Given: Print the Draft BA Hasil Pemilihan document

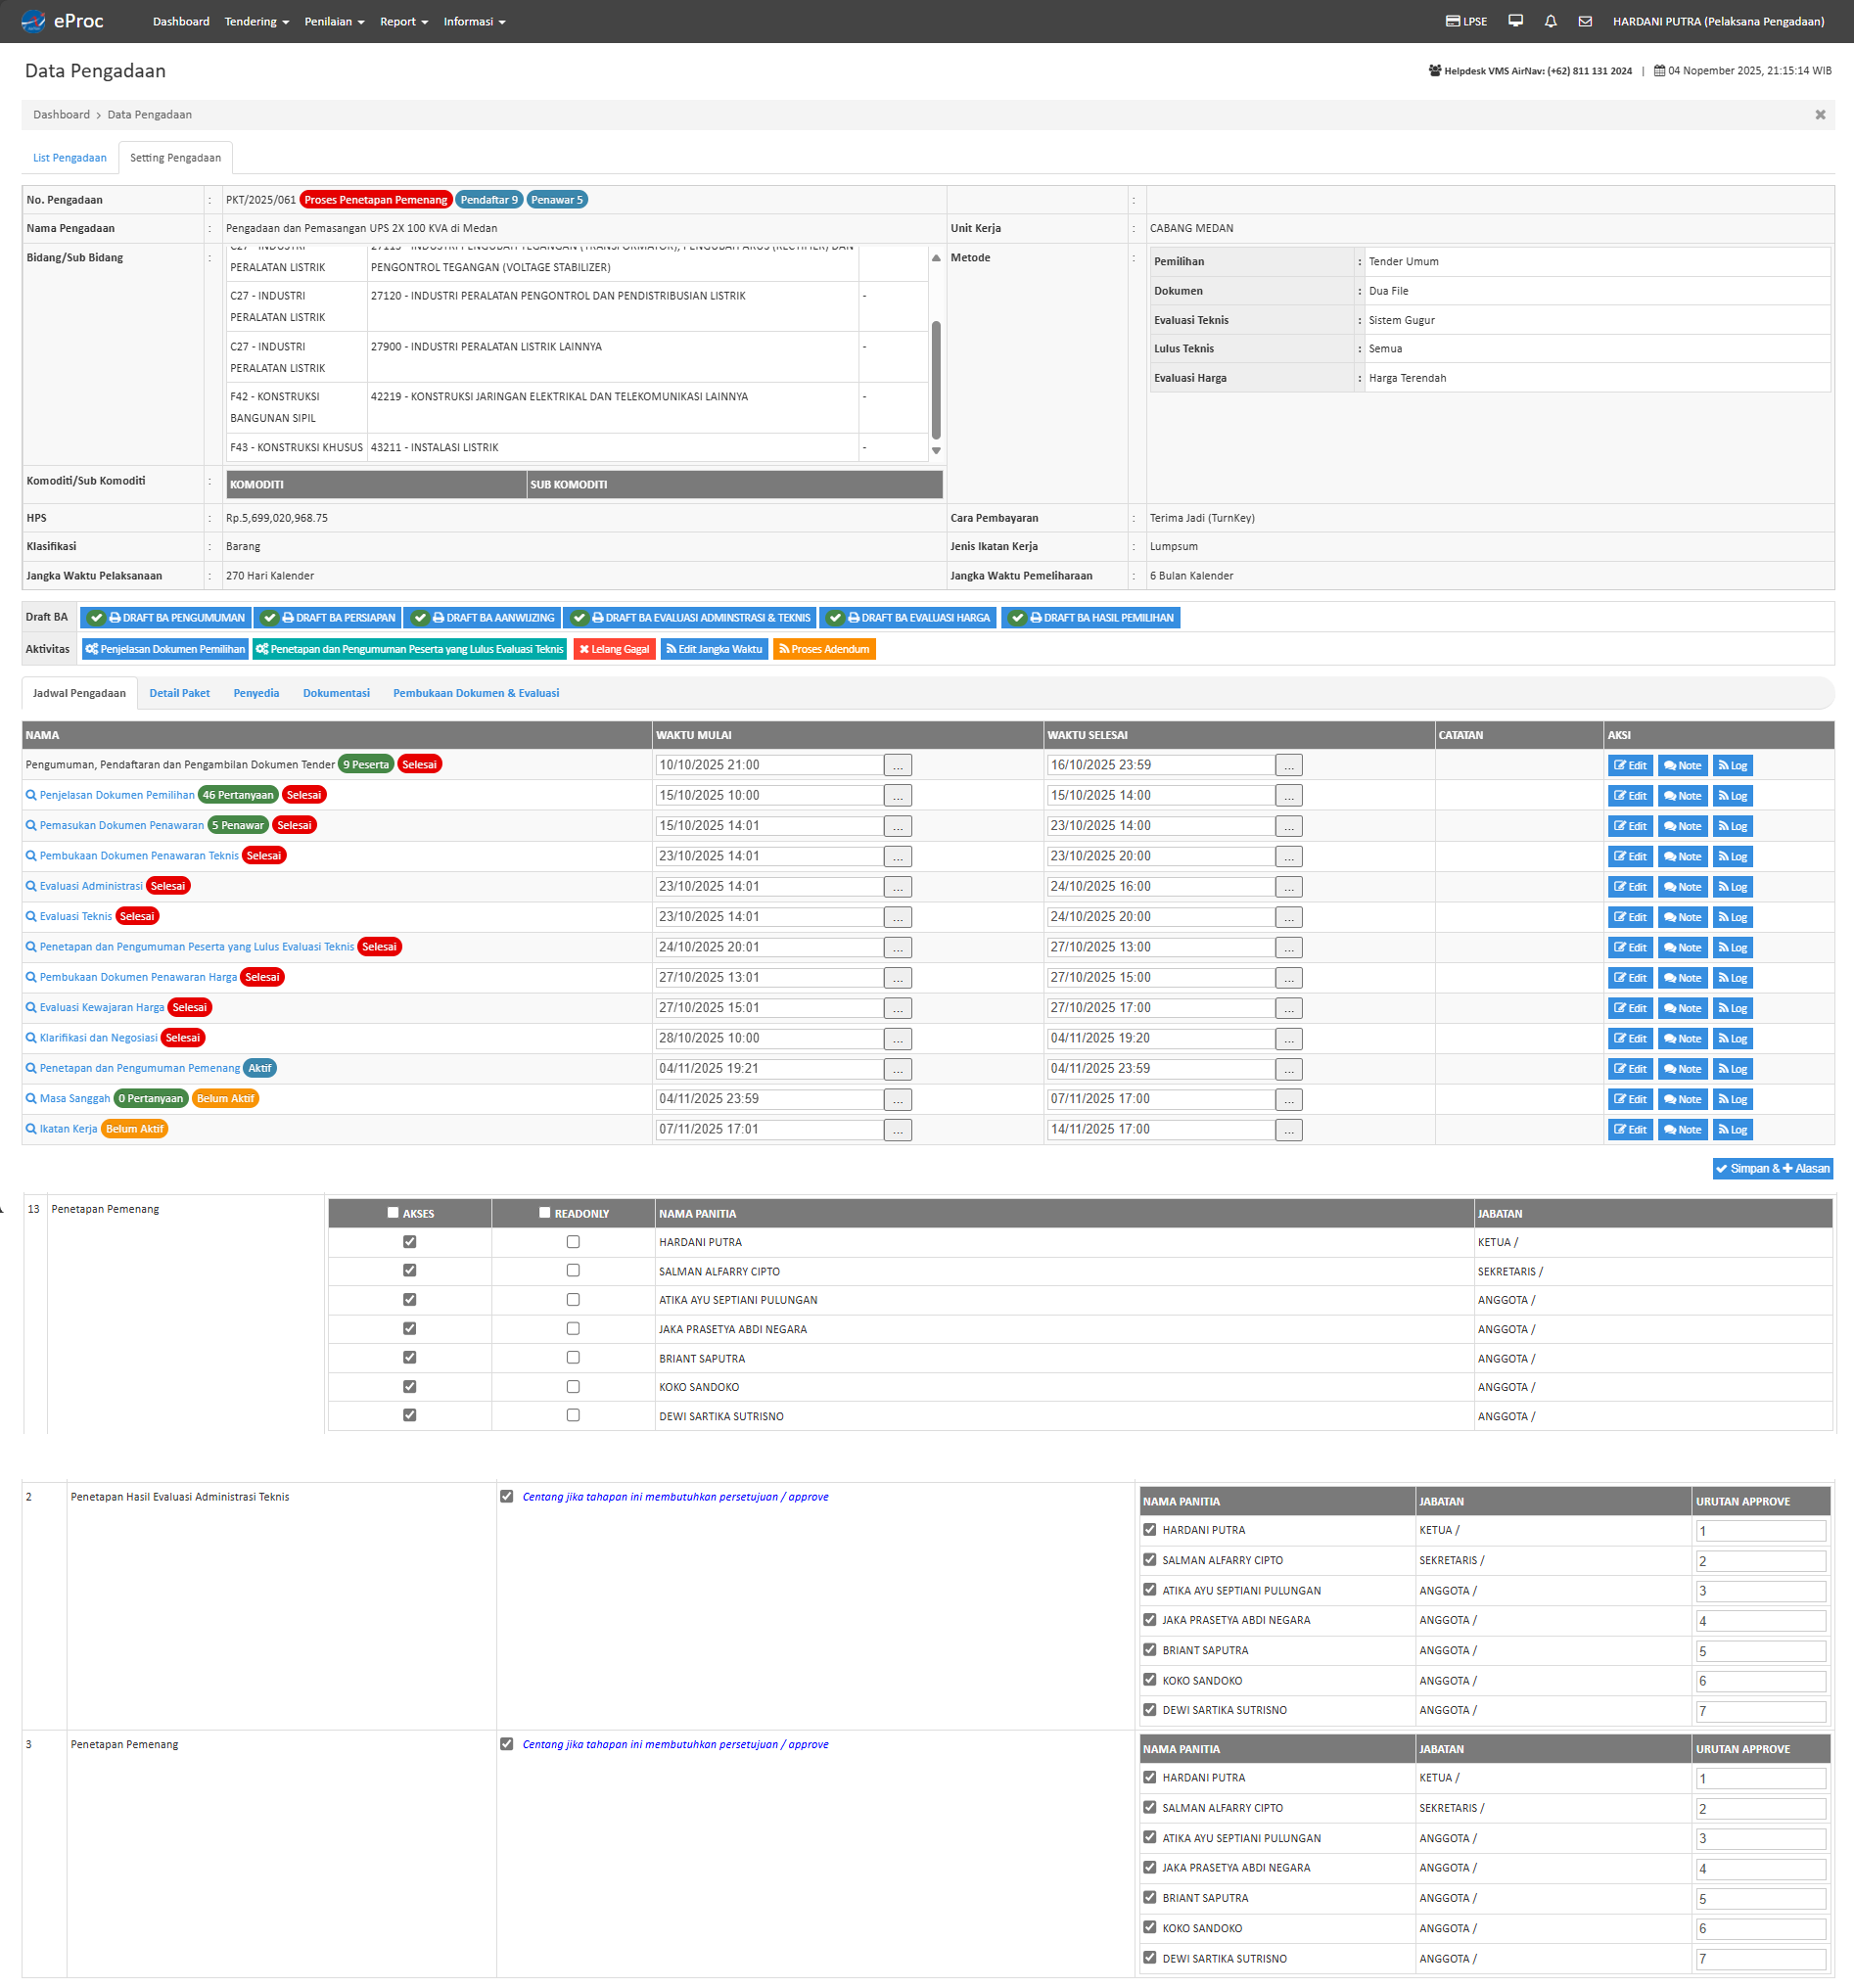Looking at the screenshot, I should tap(1091, 618).
